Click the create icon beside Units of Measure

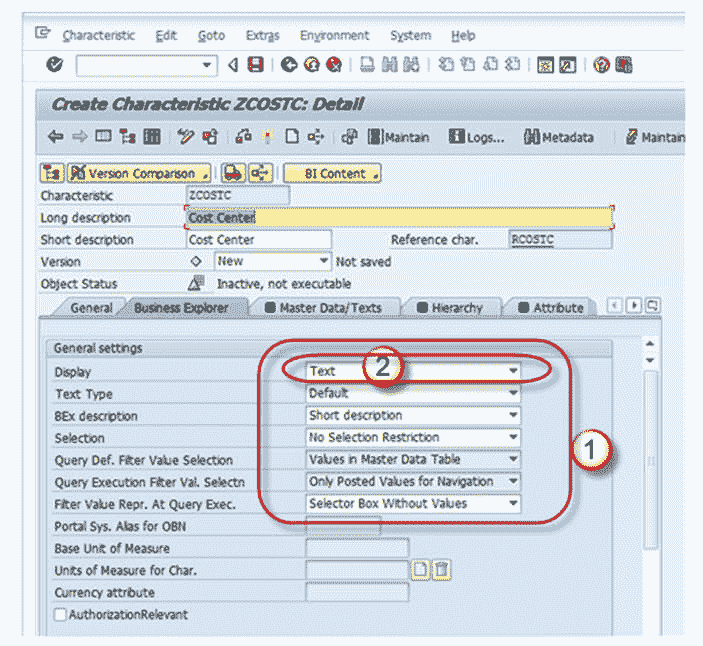click(x=420, y=570)
